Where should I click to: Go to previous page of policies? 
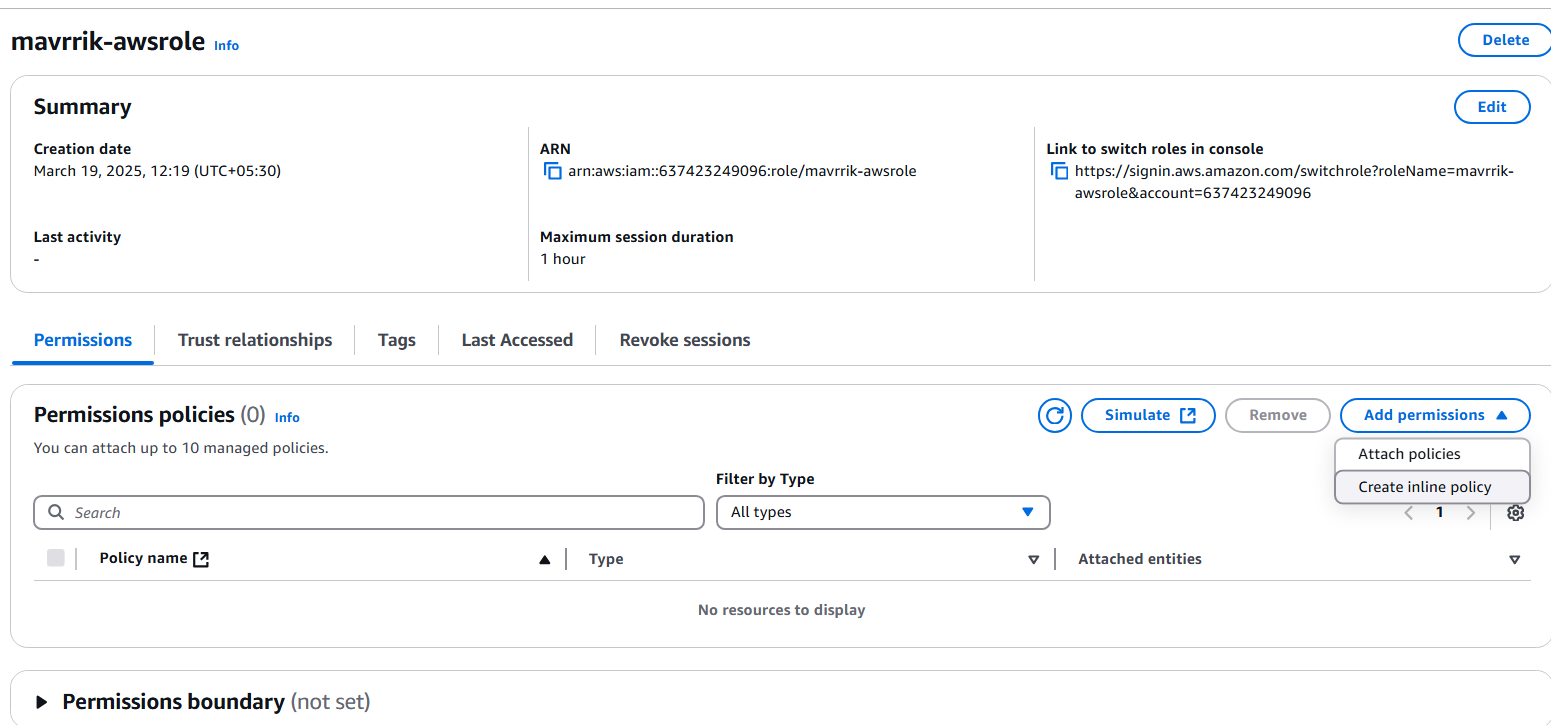1409,513
